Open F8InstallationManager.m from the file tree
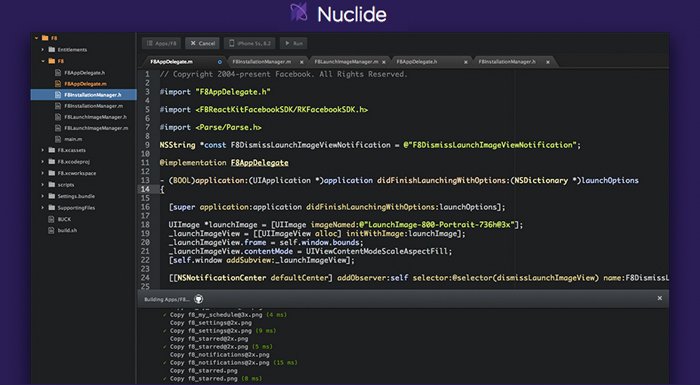Viewport: 700px width, 385px height. 93,106
